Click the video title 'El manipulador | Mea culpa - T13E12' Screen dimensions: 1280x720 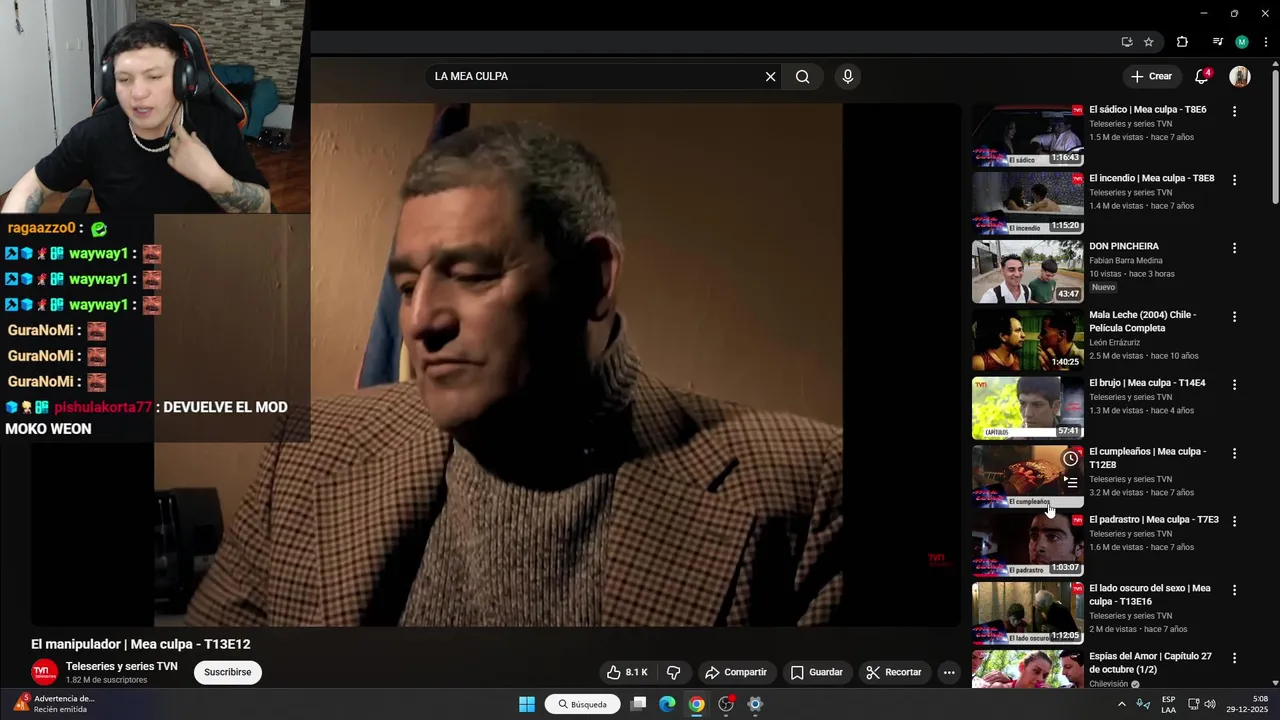point(141,644)
